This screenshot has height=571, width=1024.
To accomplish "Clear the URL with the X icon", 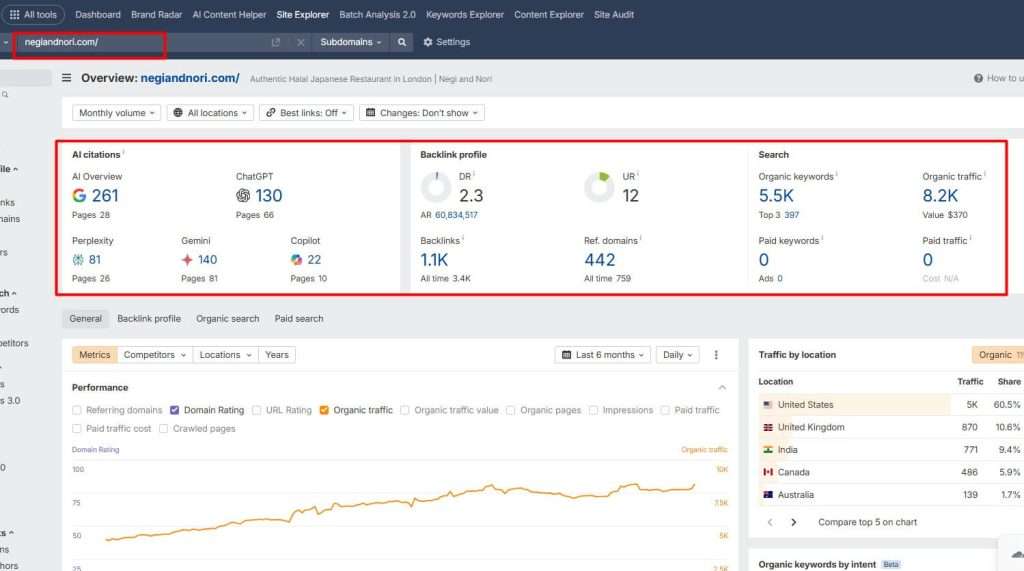I will (300, 42).
